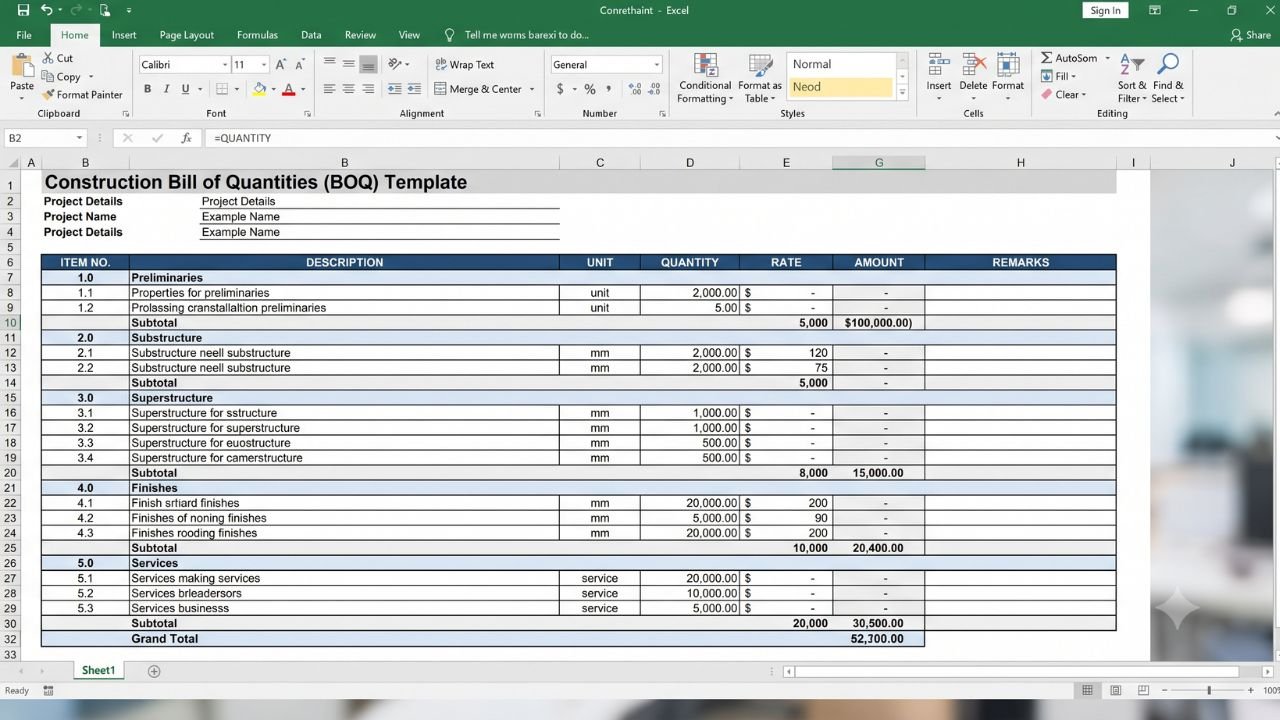Click the red Font Color button

(x=288, y=89)
